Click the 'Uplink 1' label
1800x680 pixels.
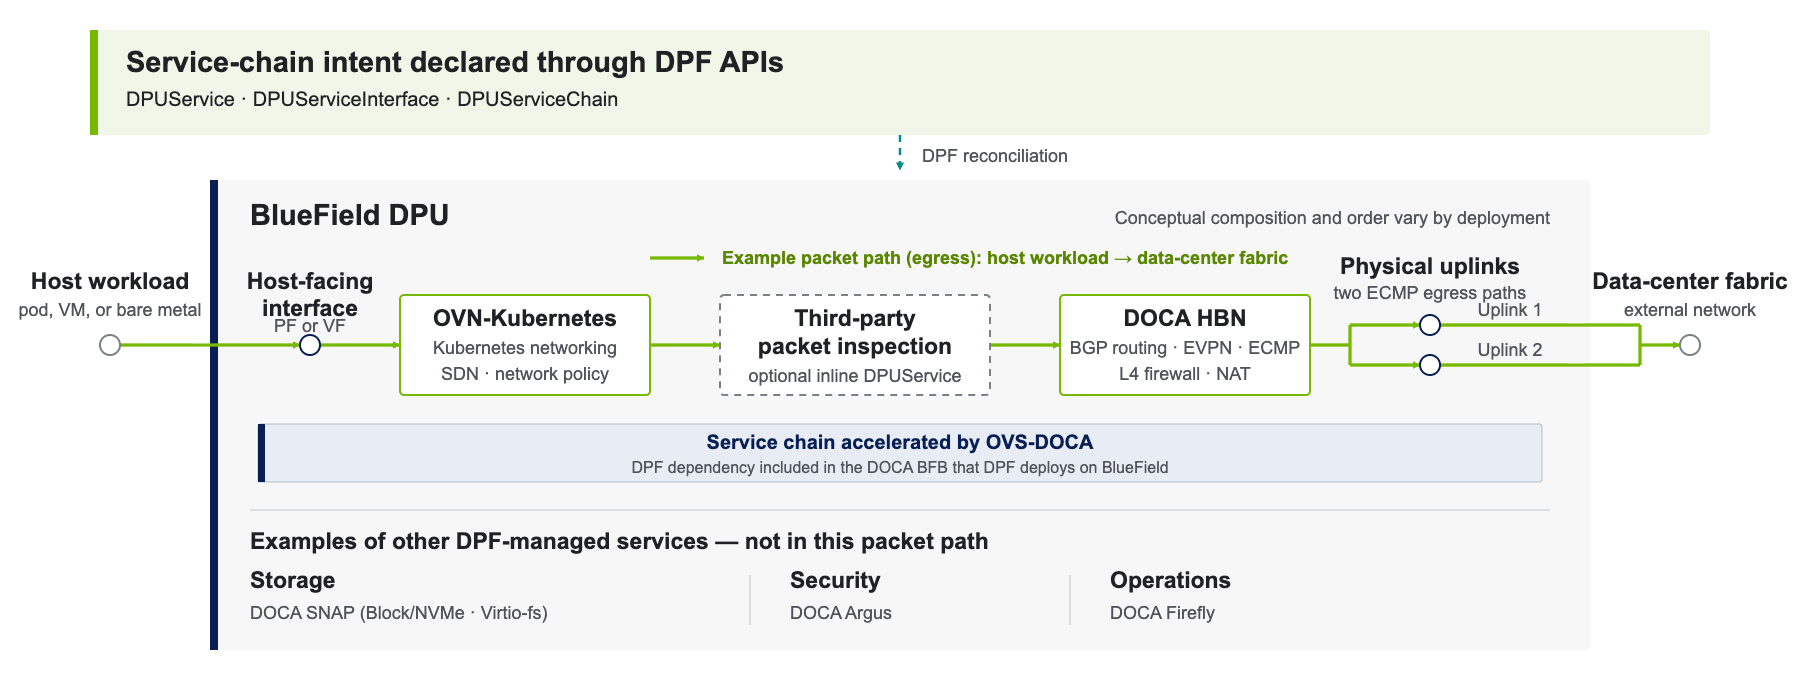1510,310
